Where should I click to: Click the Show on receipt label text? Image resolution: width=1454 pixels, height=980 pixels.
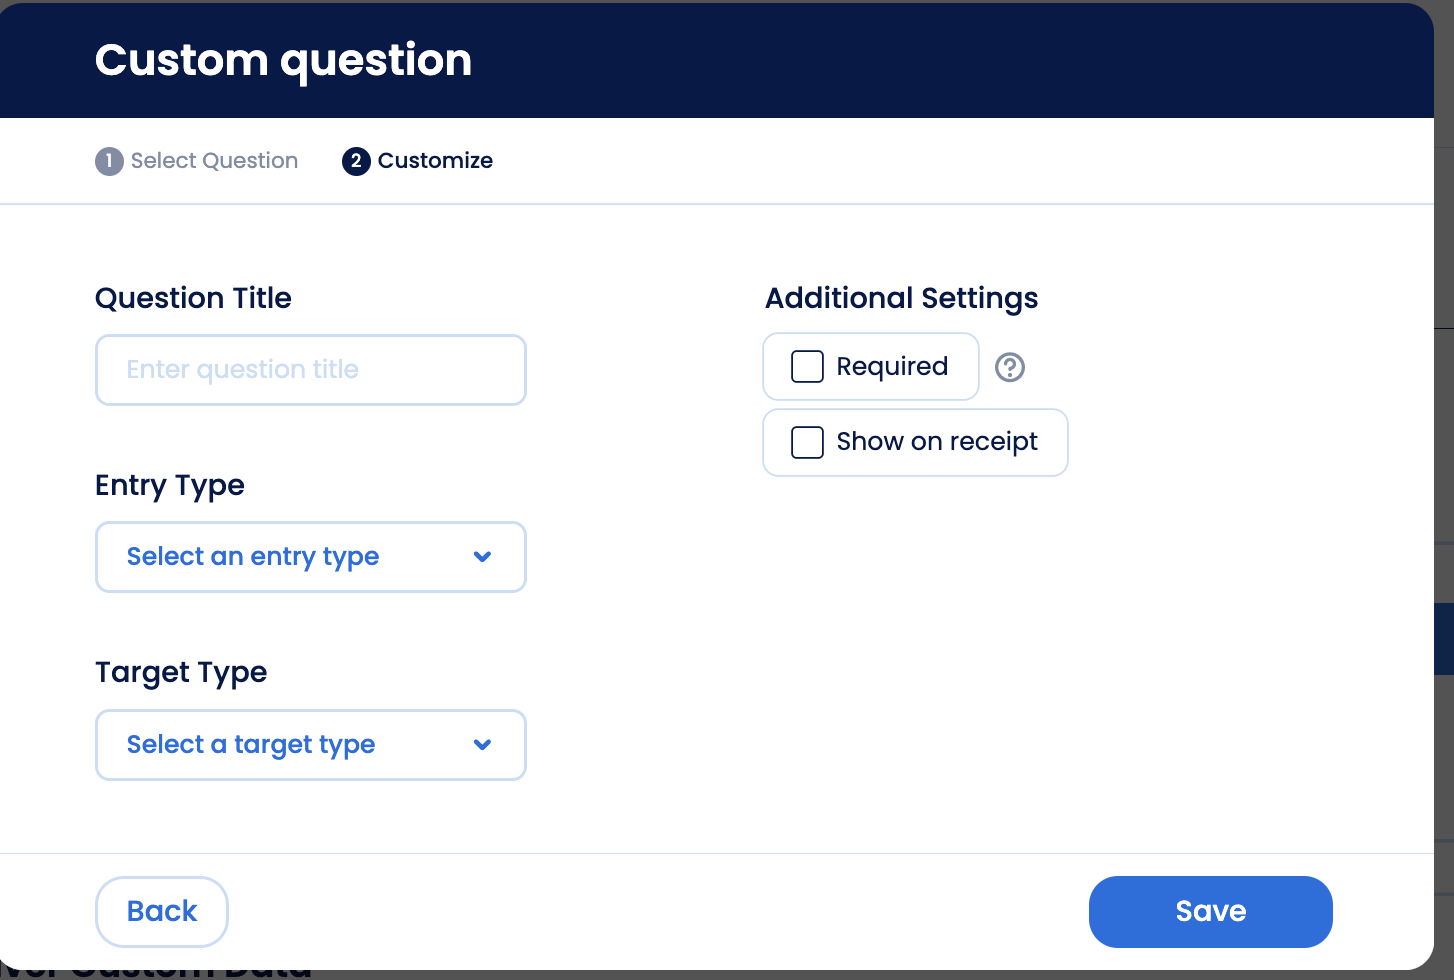click(937, 442)
